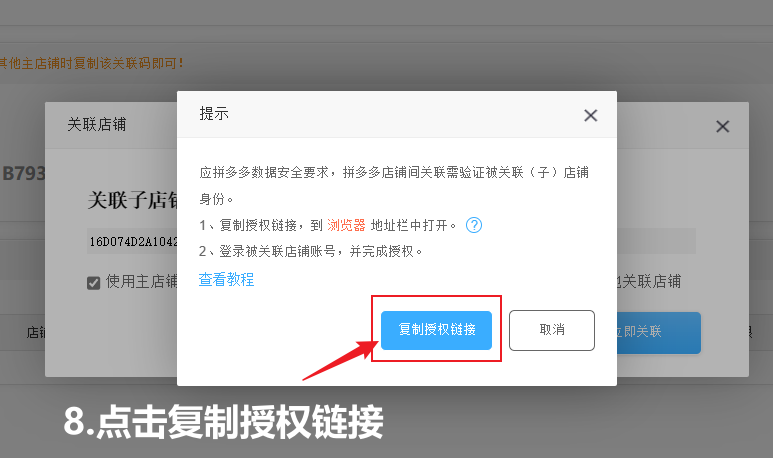This screenshot has height=458, width=773.
Task: Click the 关联子店铺 heading
Action: point(133,200)
